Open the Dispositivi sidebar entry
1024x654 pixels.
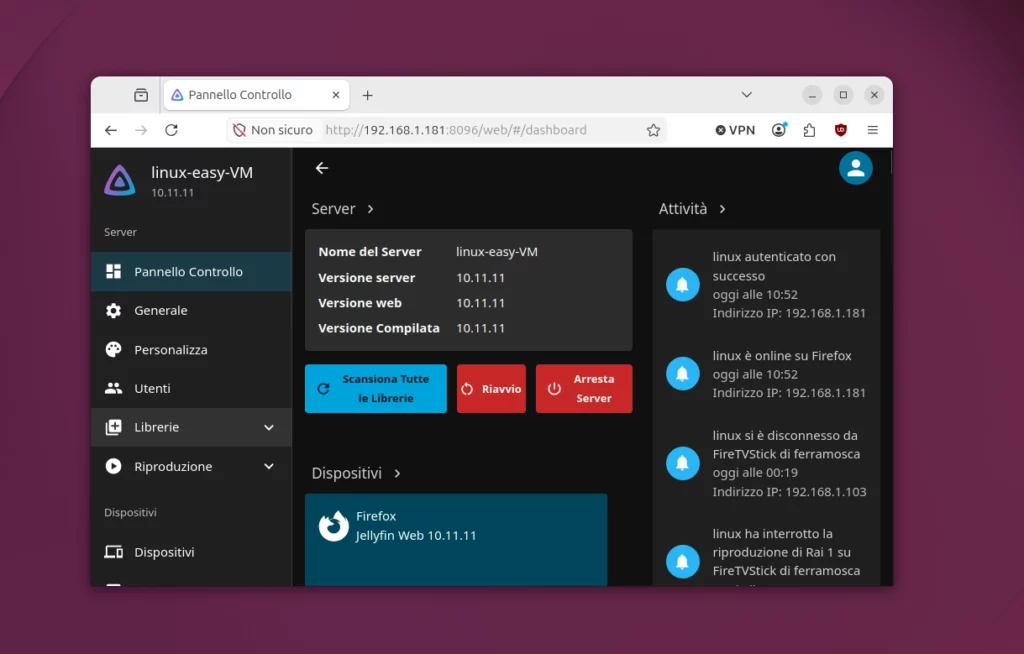(x=191, y=552)
